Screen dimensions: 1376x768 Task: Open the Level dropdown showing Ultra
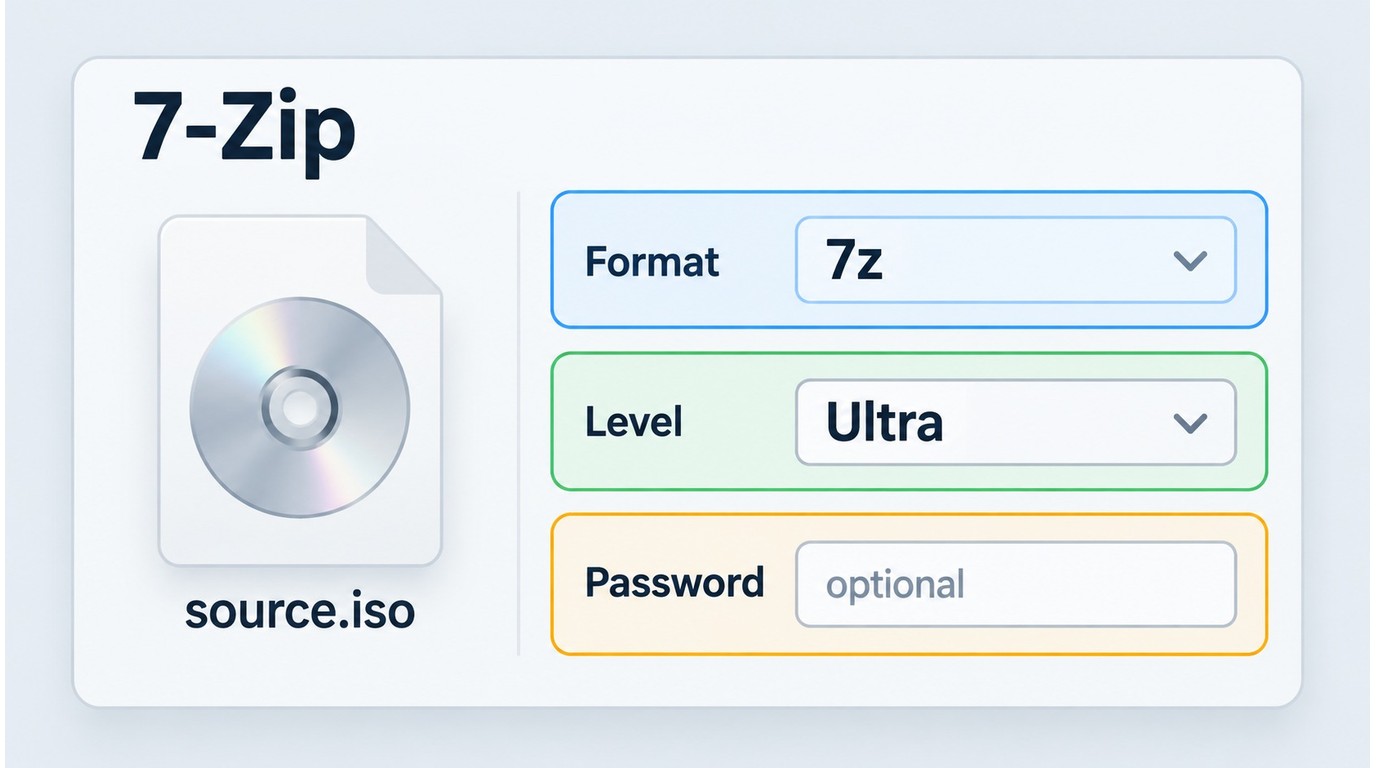click(1016, 422)
